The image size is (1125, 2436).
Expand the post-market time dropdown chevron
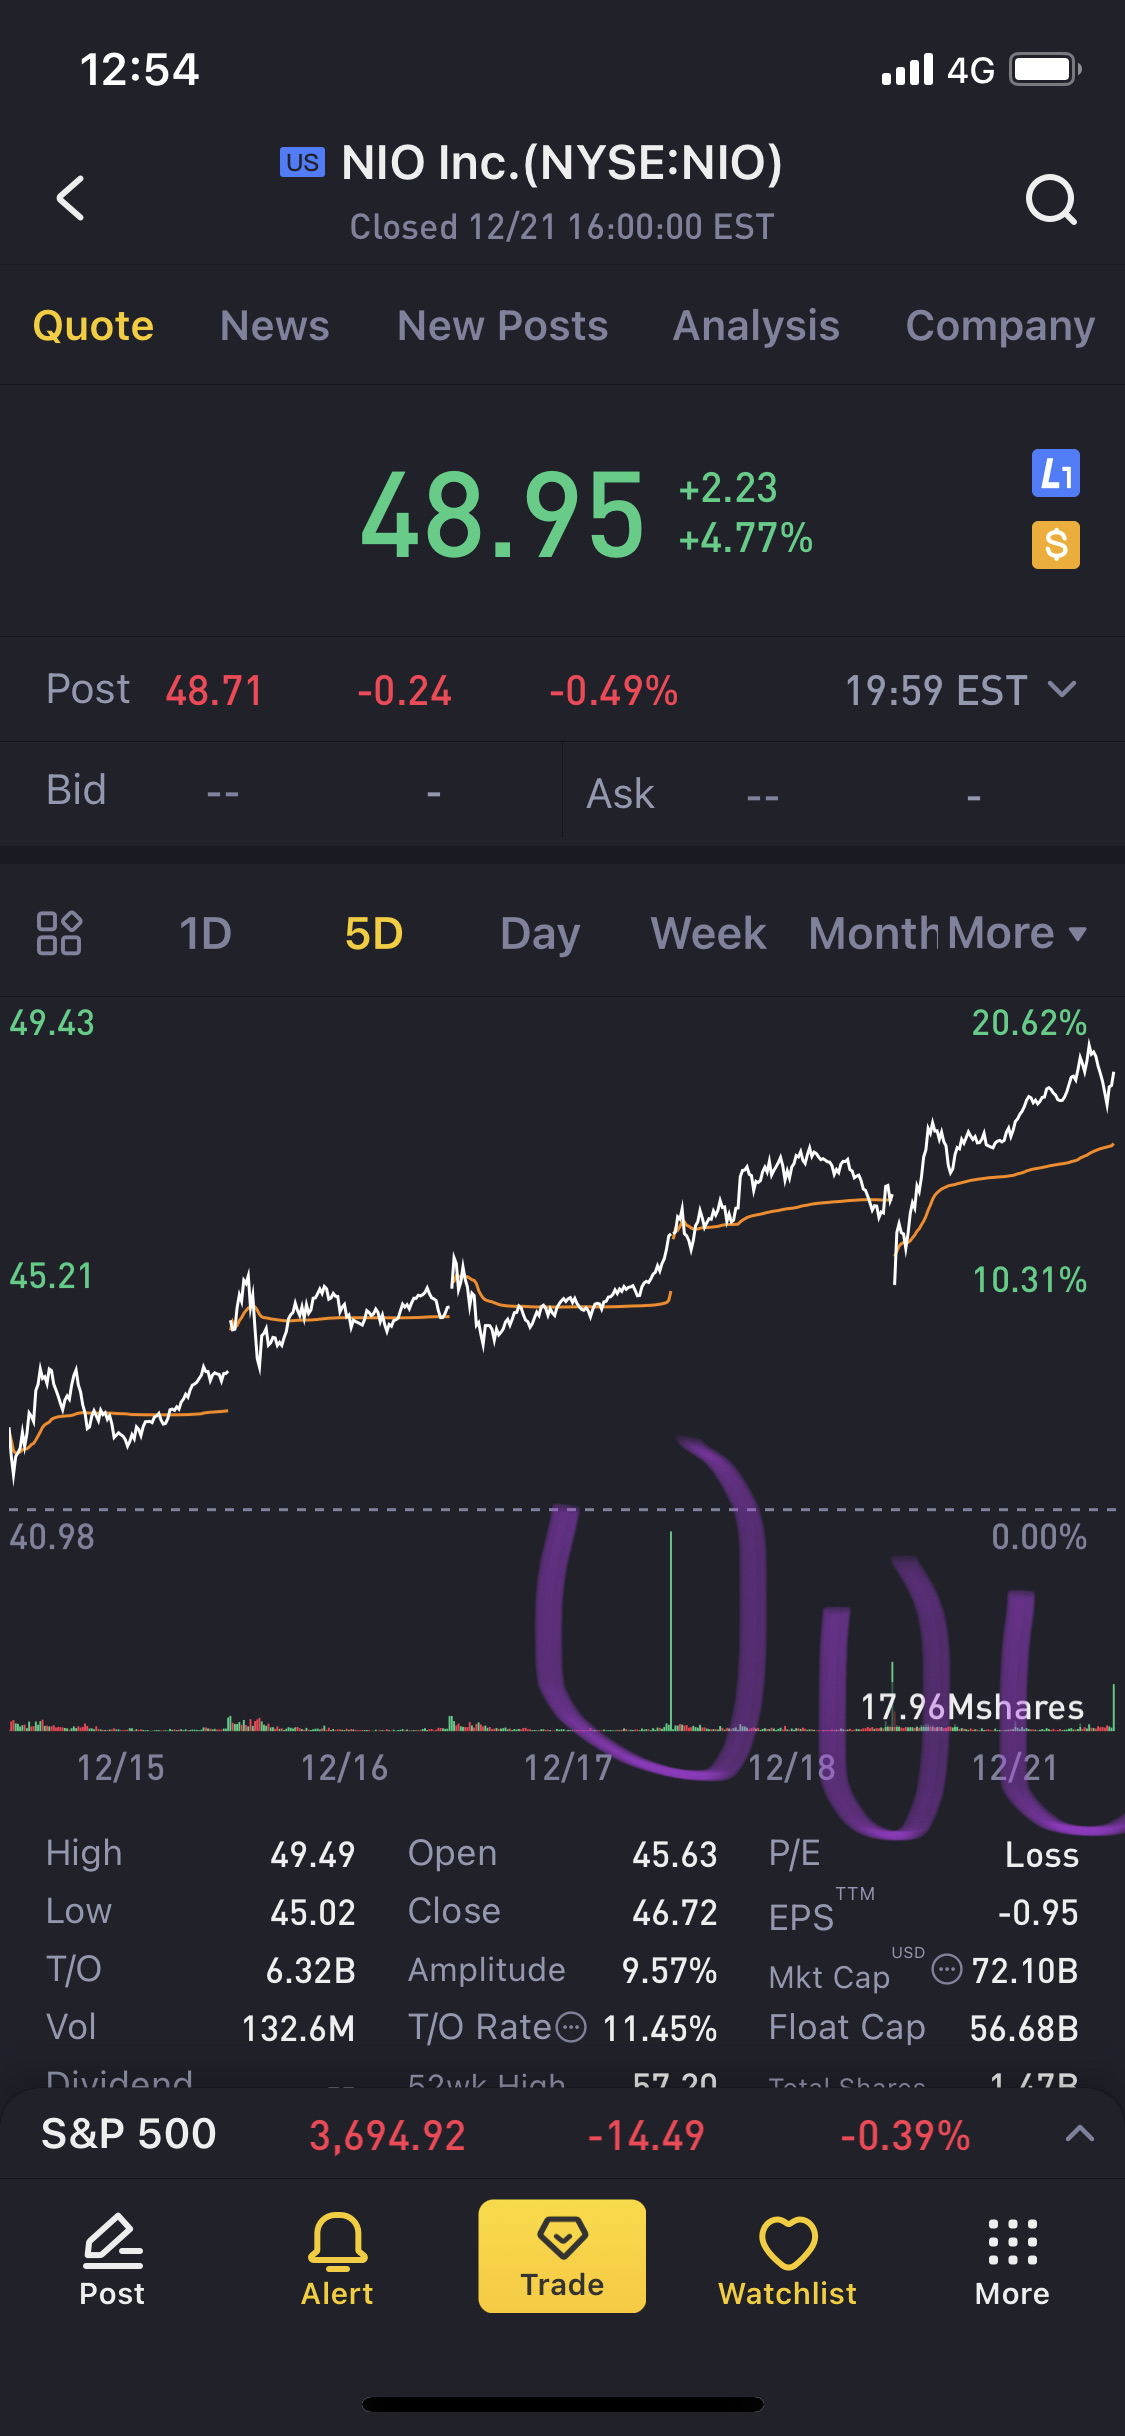pyautogui.click(x=1062, y=689)
